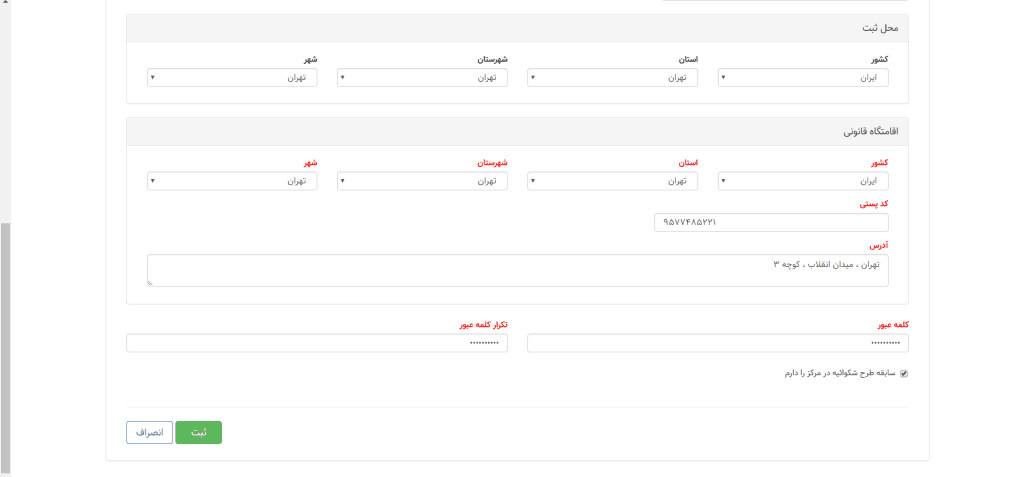1024x477 pixels.
Task: Expand استان dropdown under اقامتگاه قانونی
Action: pos(612,181)
